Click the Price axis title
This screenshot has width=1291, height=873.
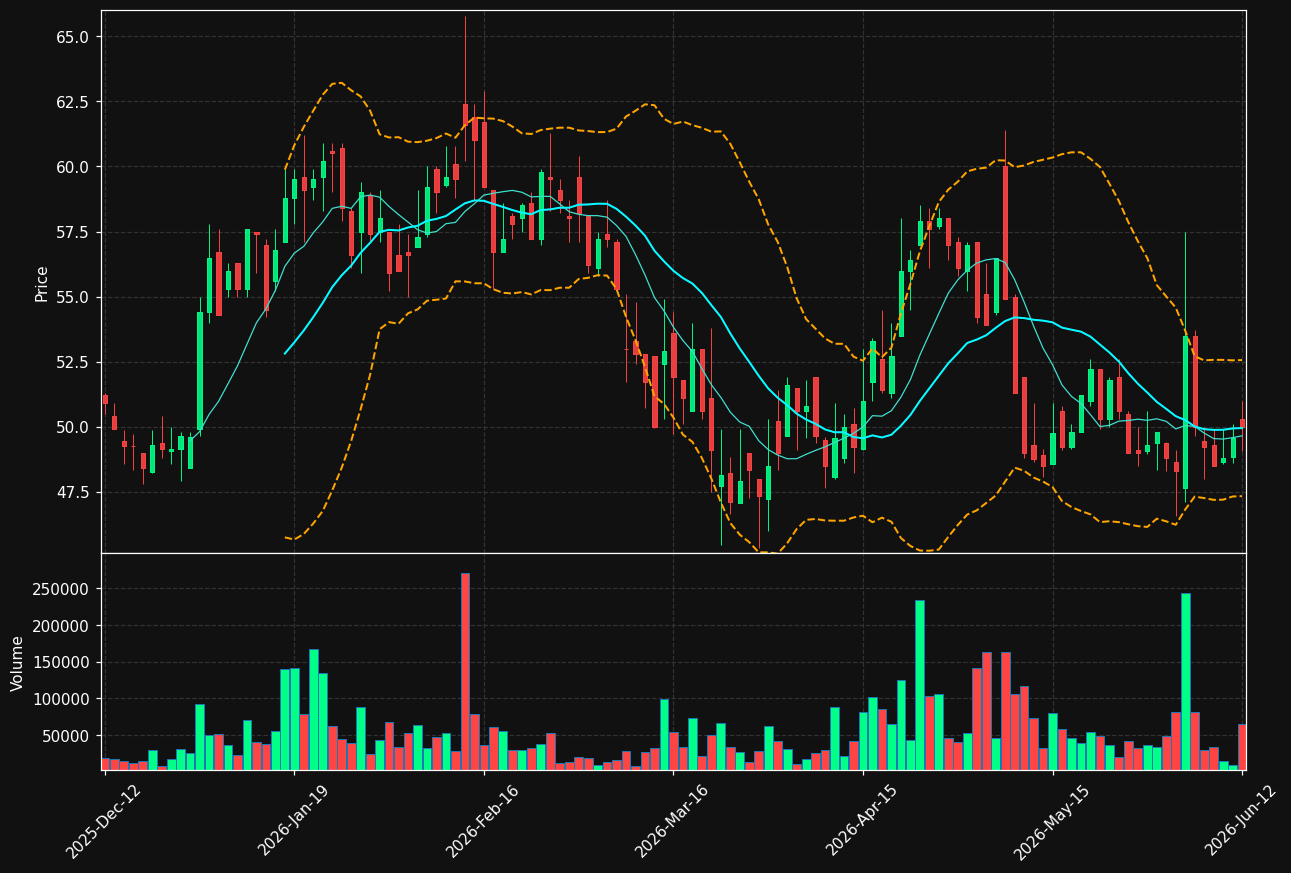42,284
